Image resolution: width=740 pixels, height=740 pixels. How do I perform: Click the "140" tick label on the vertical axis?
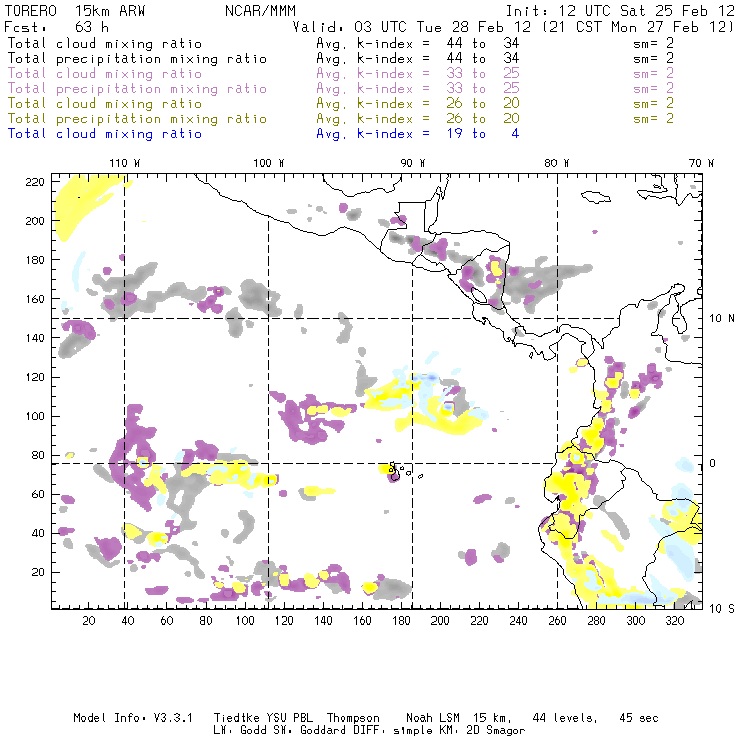point(35,338)
